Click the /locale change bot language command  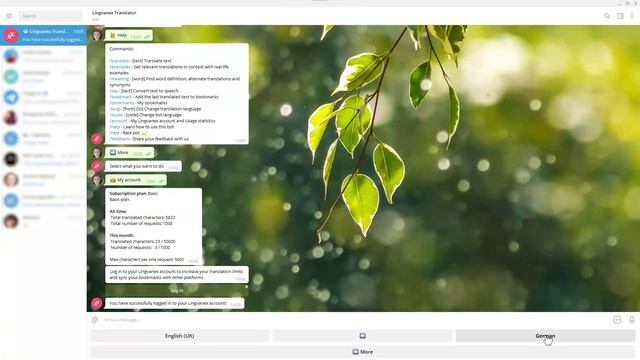pos(116,115)
